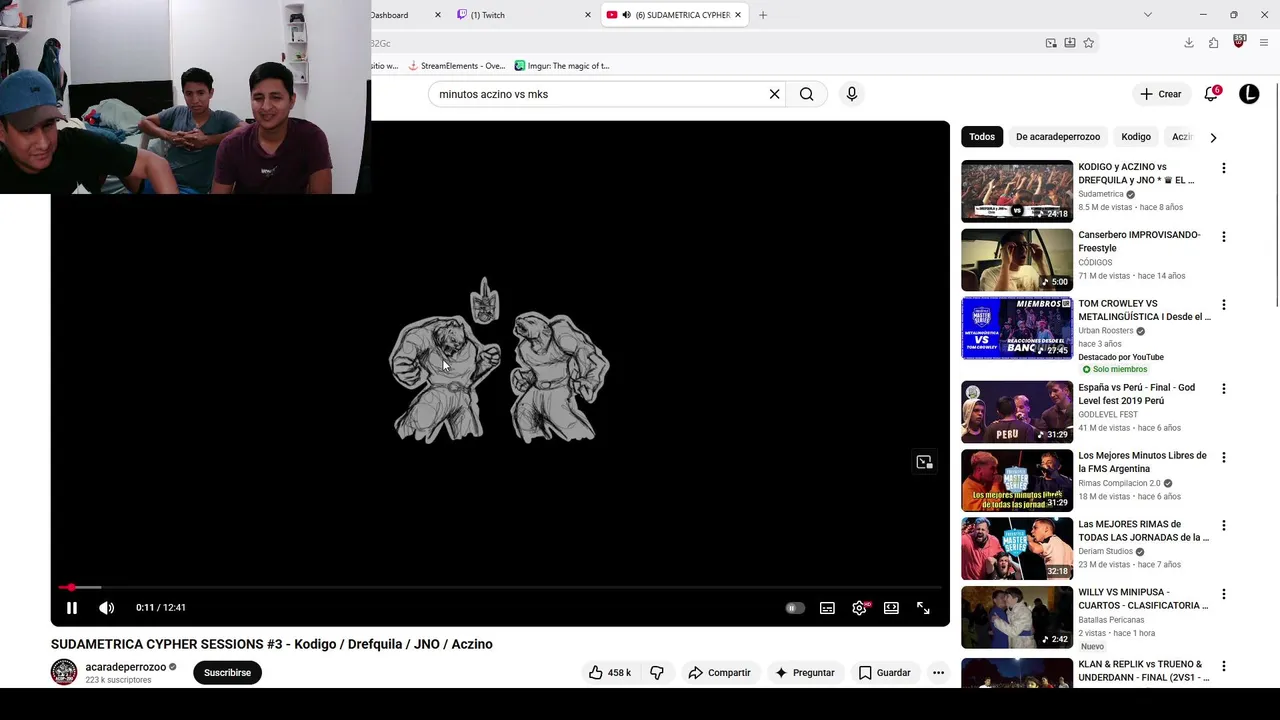
Task: Open options for KODIGO y ACZINO video
Action: click(1223, 168)
